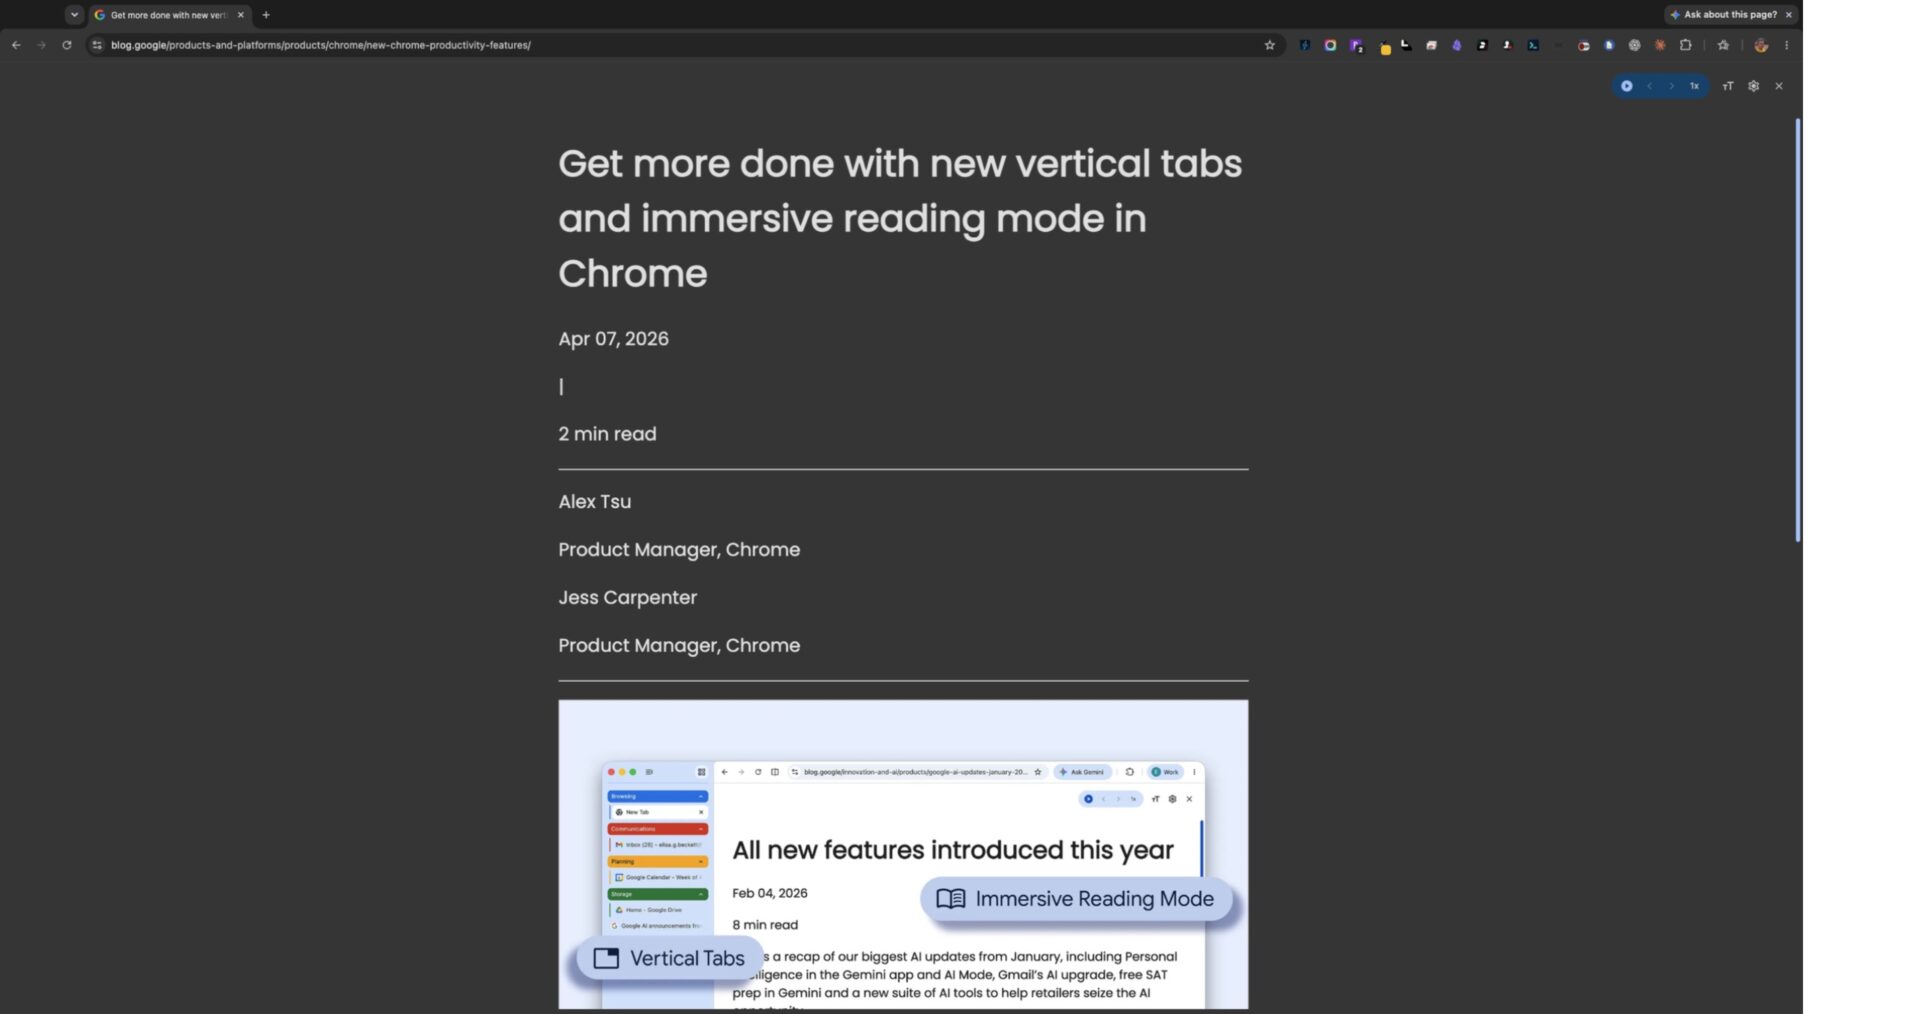
Task: Click the date Apr 07, 2026
Action: point(613,339)
